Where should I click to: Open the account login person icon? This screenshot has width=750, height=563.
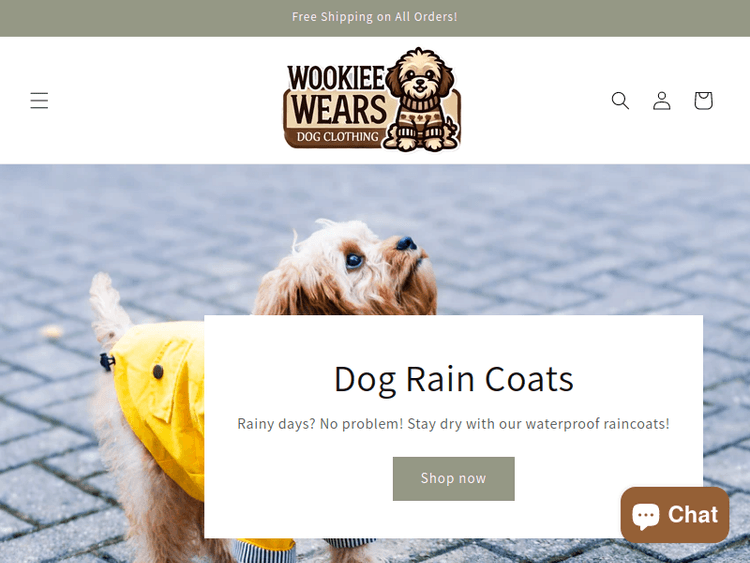[x=662, y=100]
